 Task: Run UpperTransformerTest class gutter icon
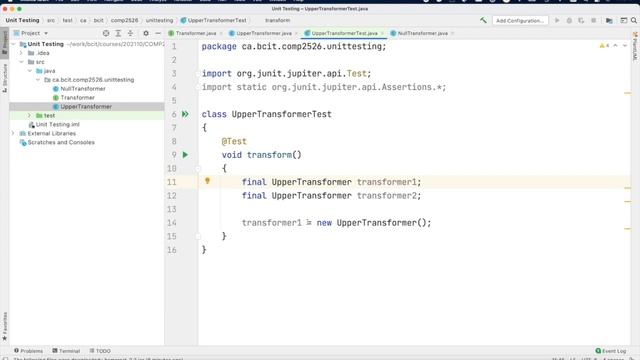click(185, 114)
